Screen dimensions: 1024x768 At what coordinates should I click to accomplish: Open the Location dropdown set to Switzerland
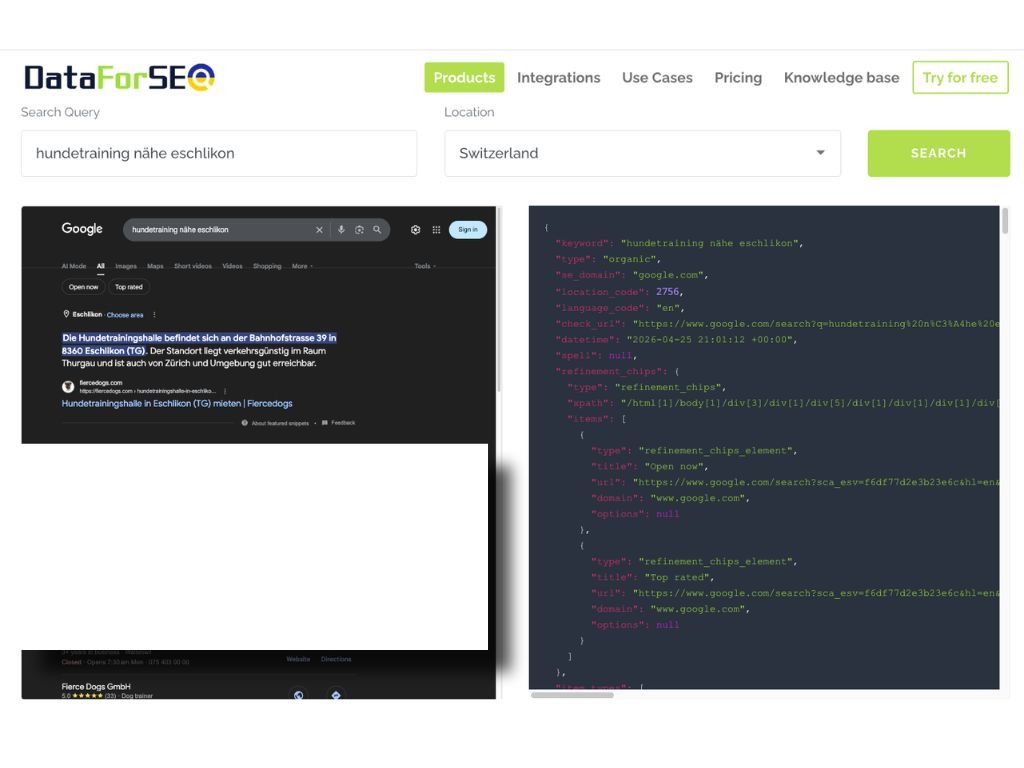(643, 153)
